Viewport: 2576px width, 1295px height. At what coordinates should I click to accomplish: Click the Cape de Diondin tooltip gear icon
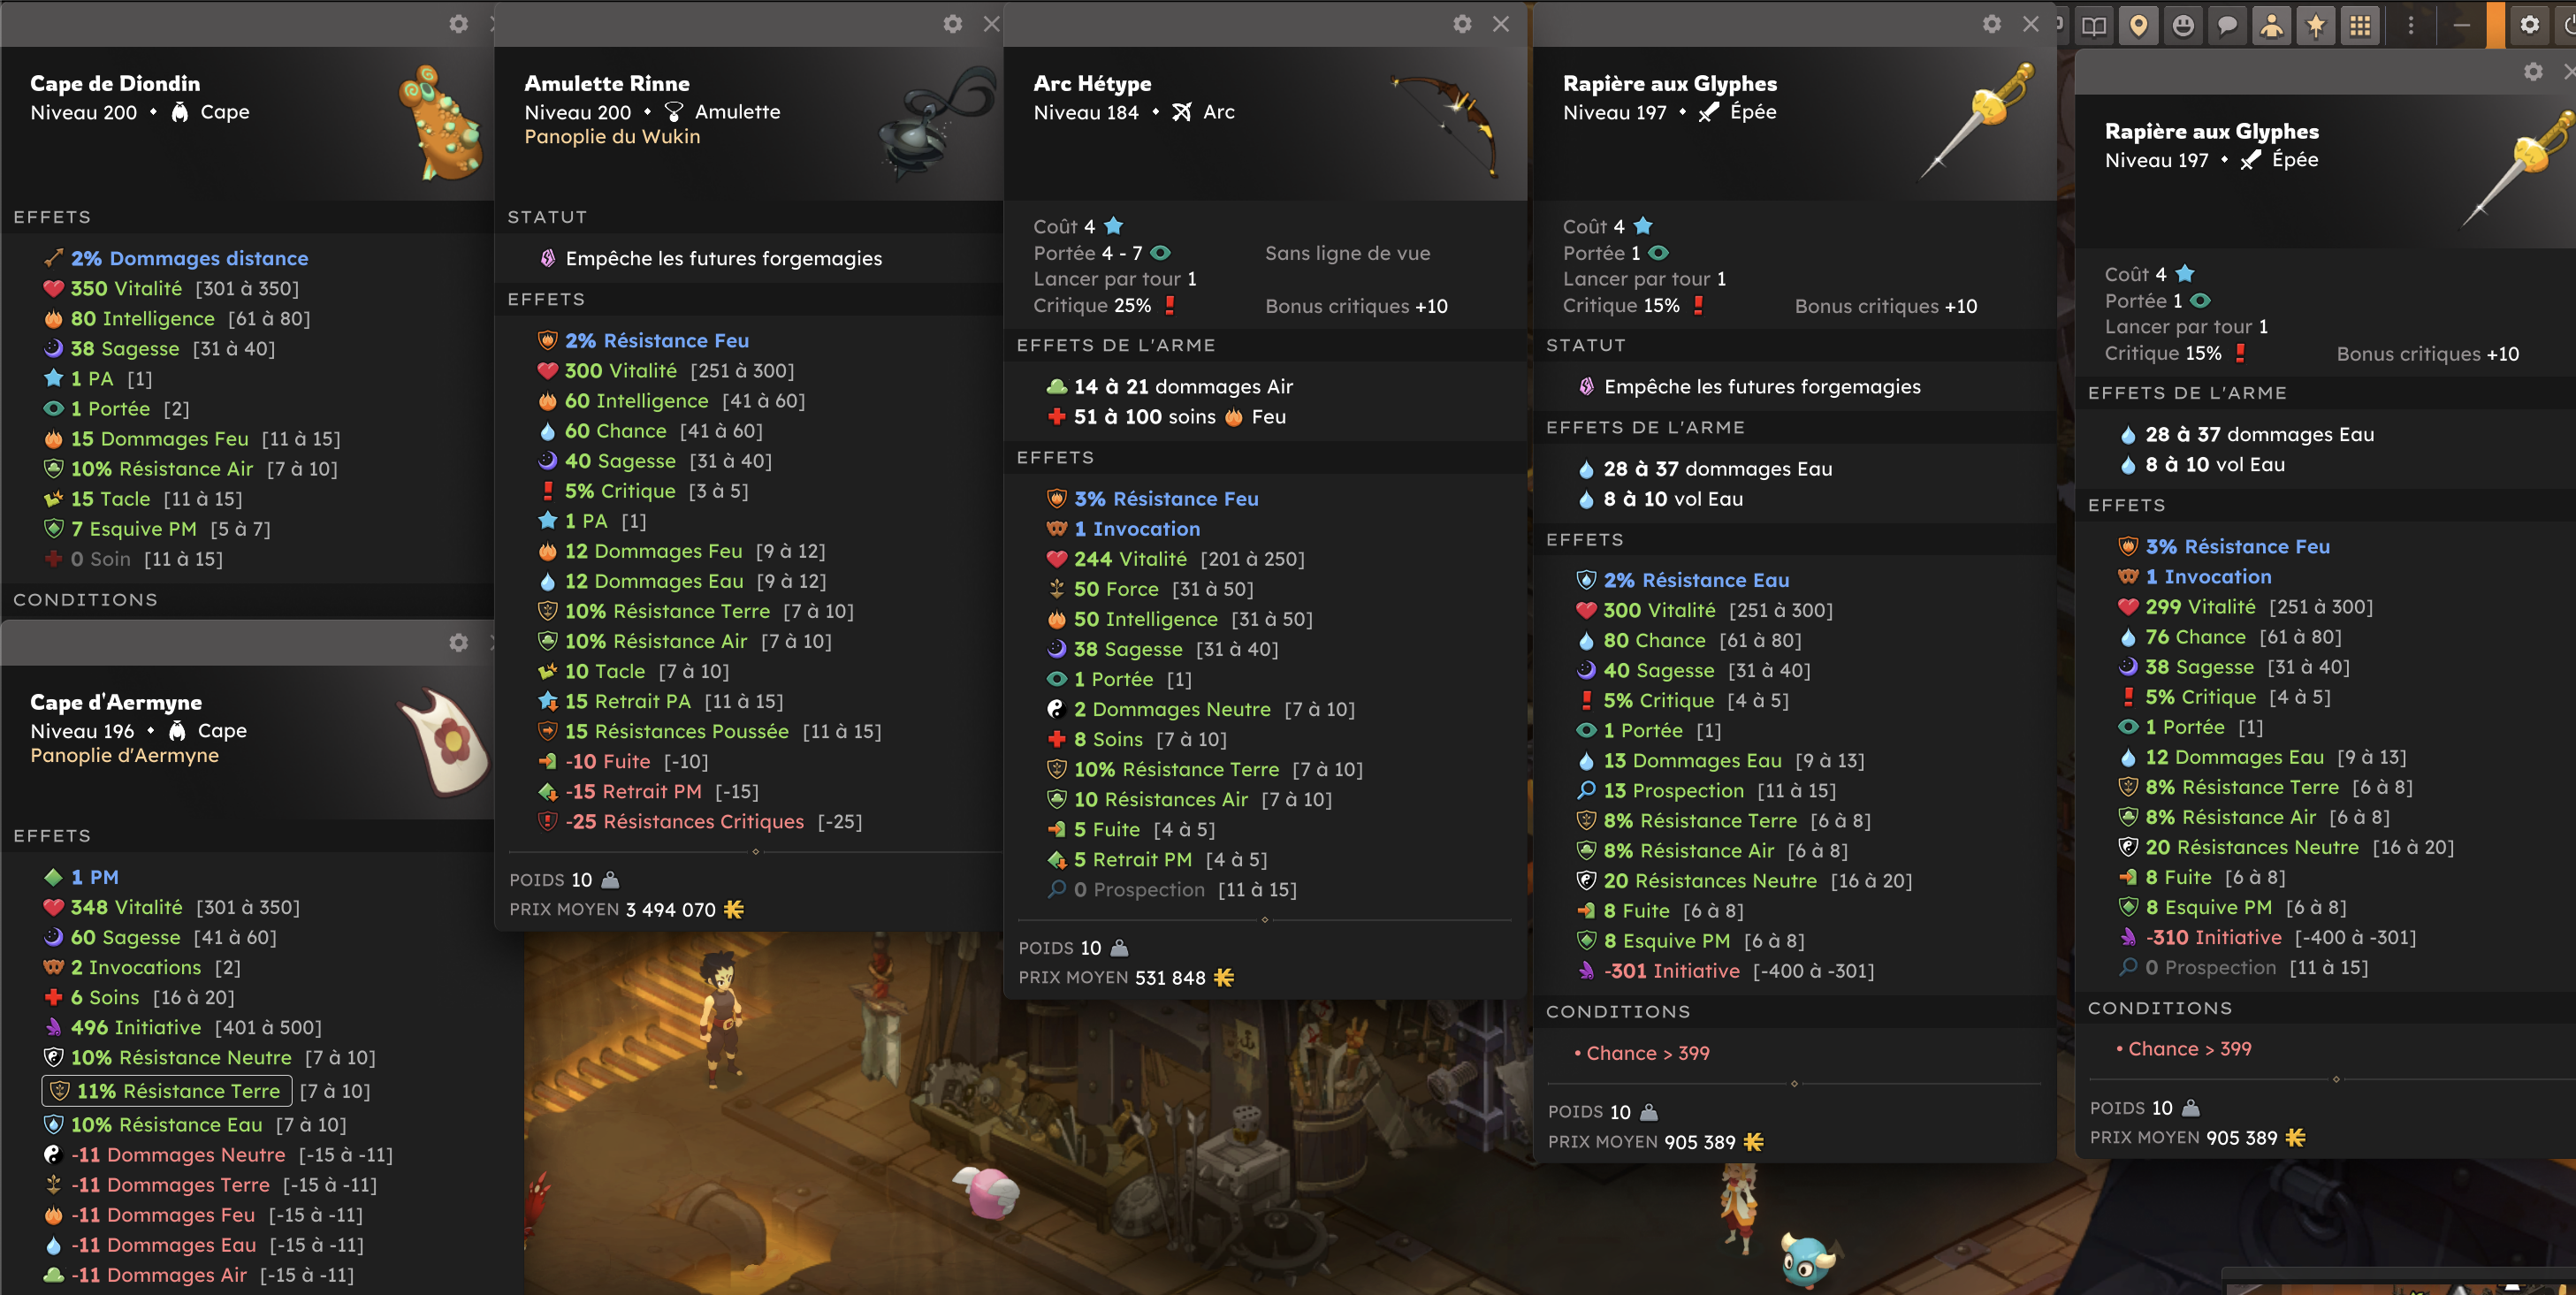tap(458, 23)
